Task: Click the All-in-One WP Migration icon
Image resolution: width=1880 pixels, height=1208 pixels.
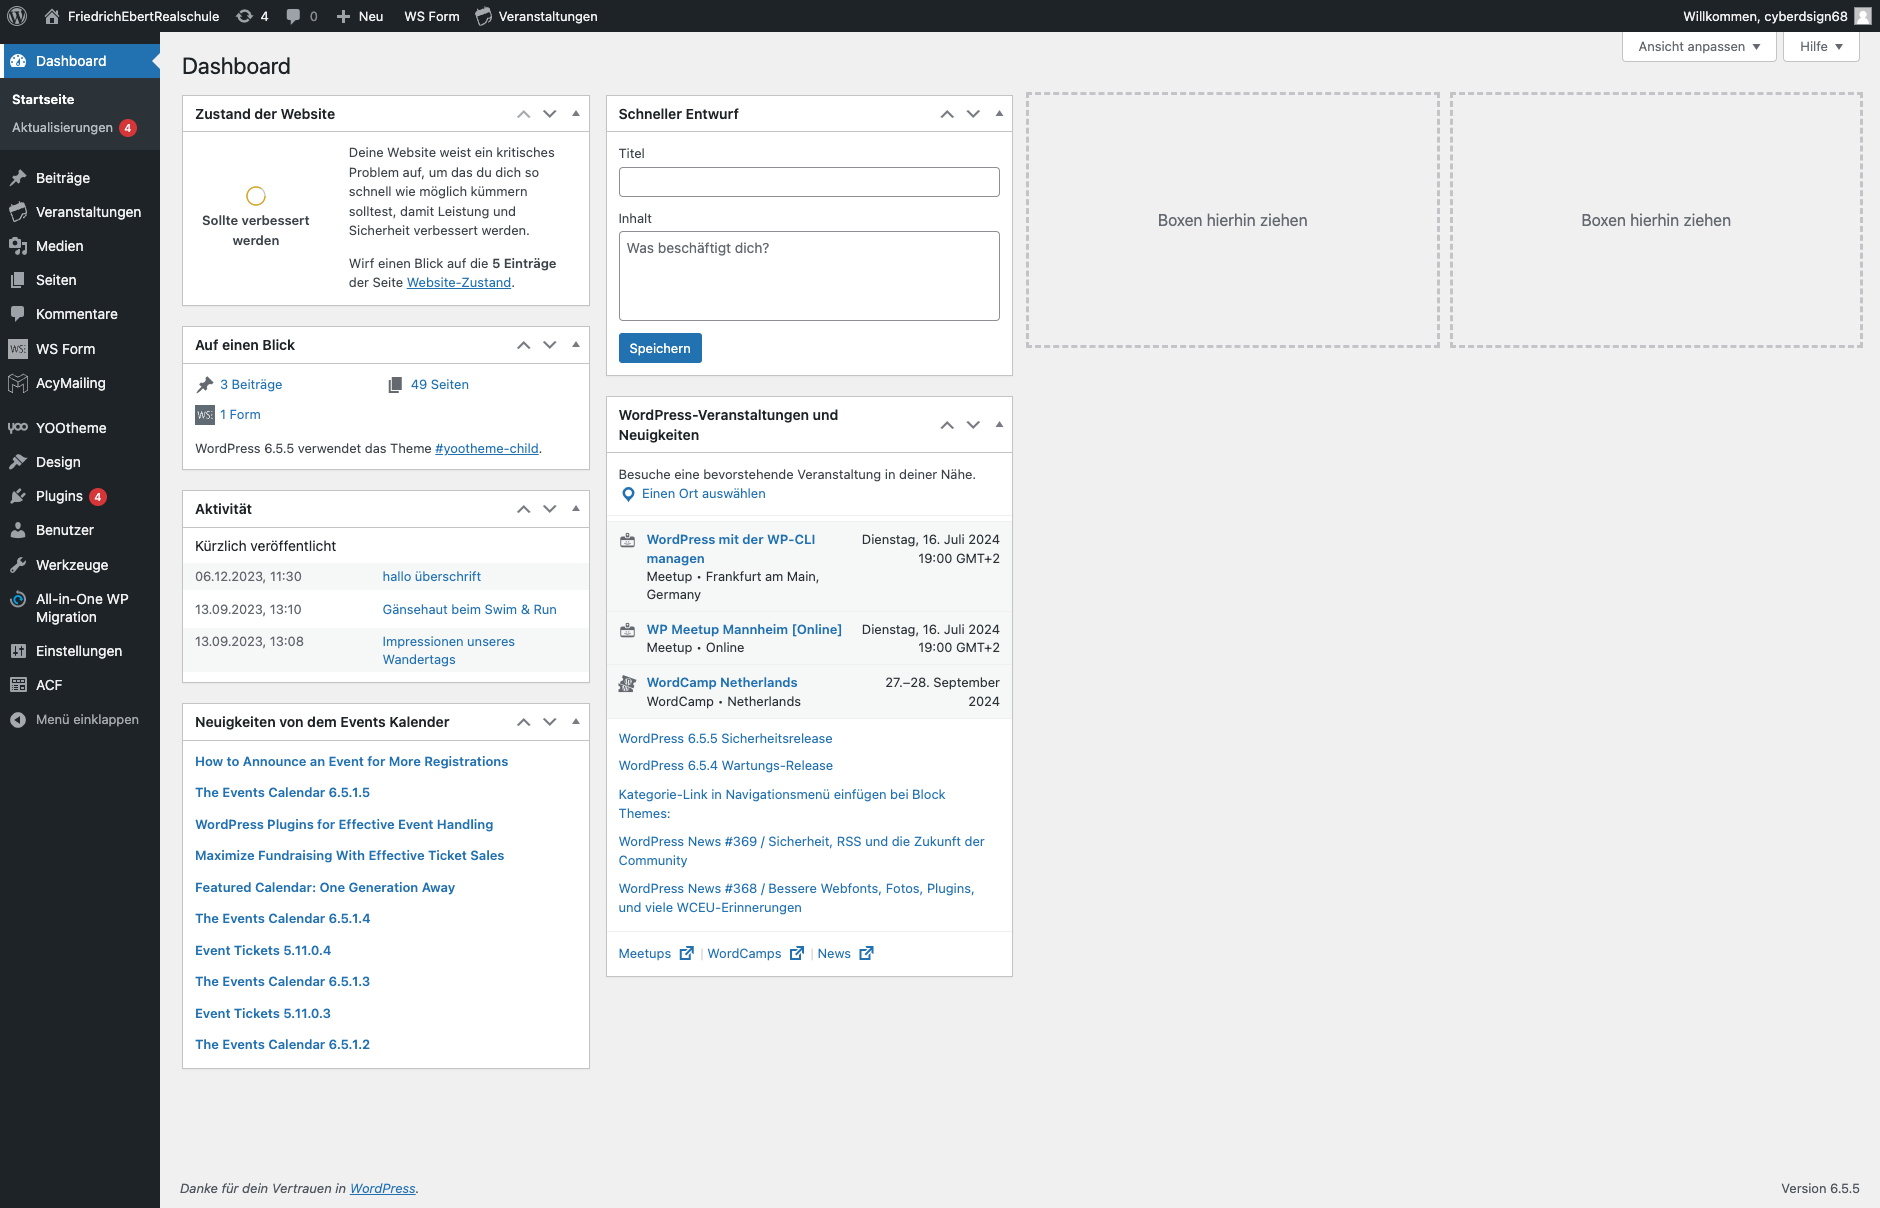Action: pos(18,599)
